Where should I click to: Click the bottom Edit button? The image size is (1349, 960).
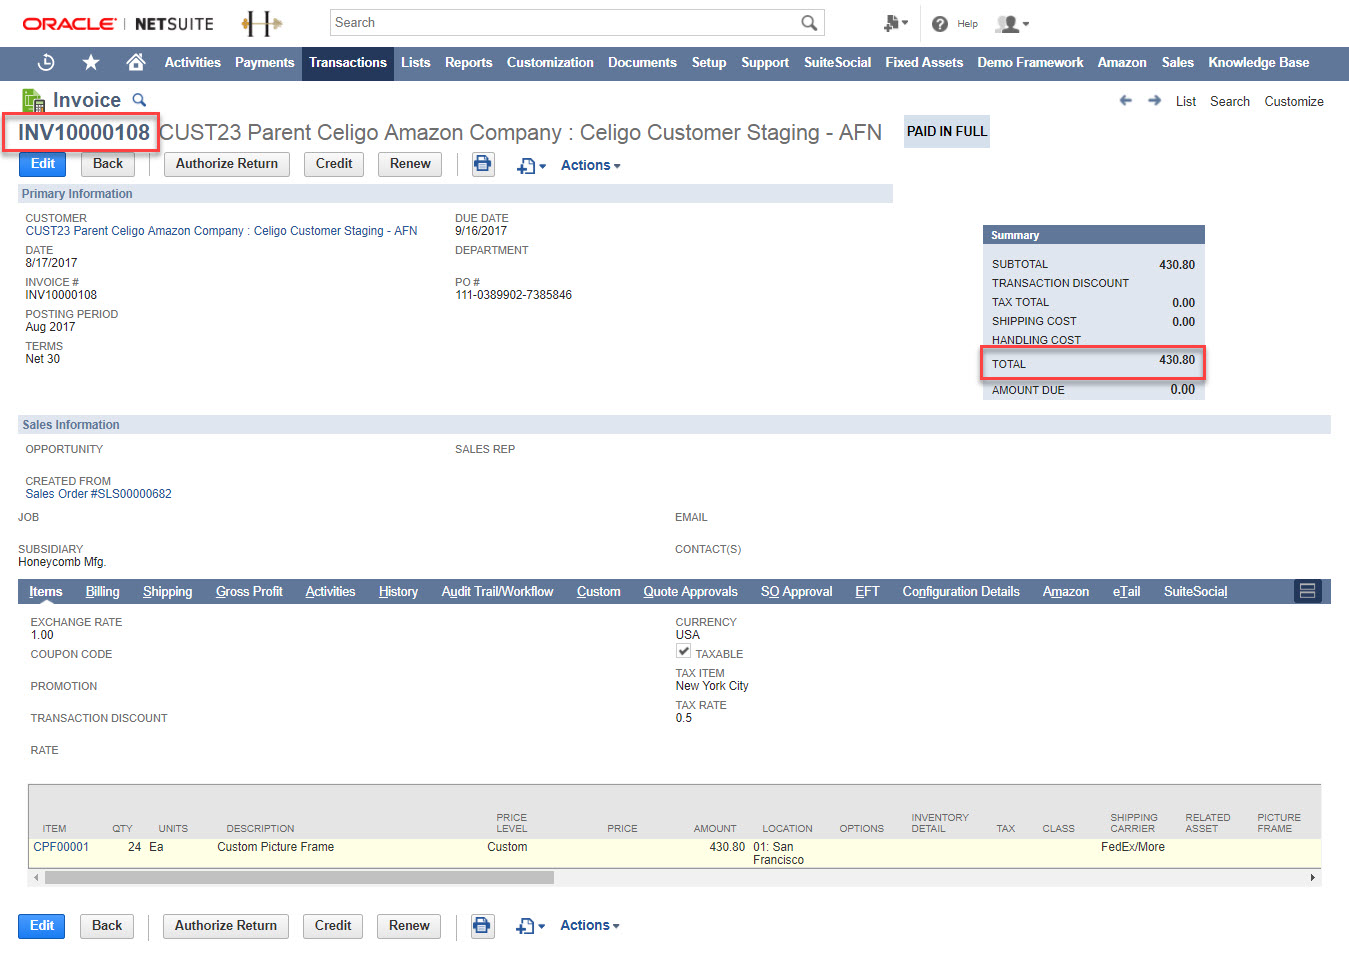[42, 926]
